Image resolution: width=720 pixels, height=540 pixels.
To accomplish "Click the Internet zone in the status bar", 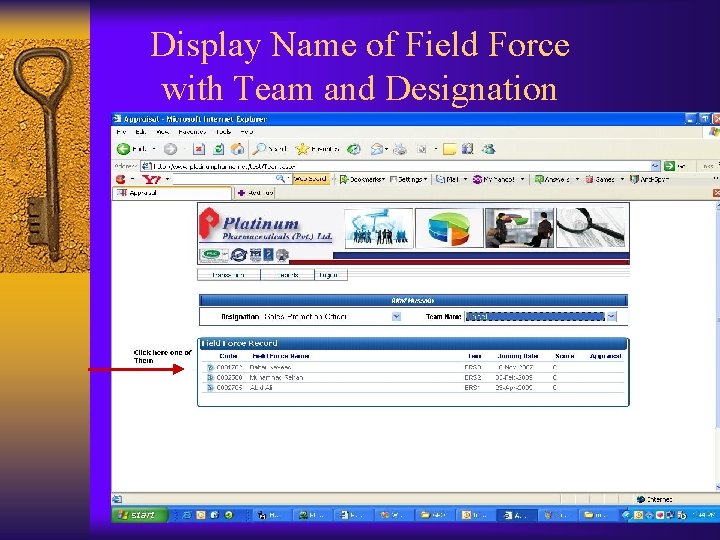I will point(655,499).
